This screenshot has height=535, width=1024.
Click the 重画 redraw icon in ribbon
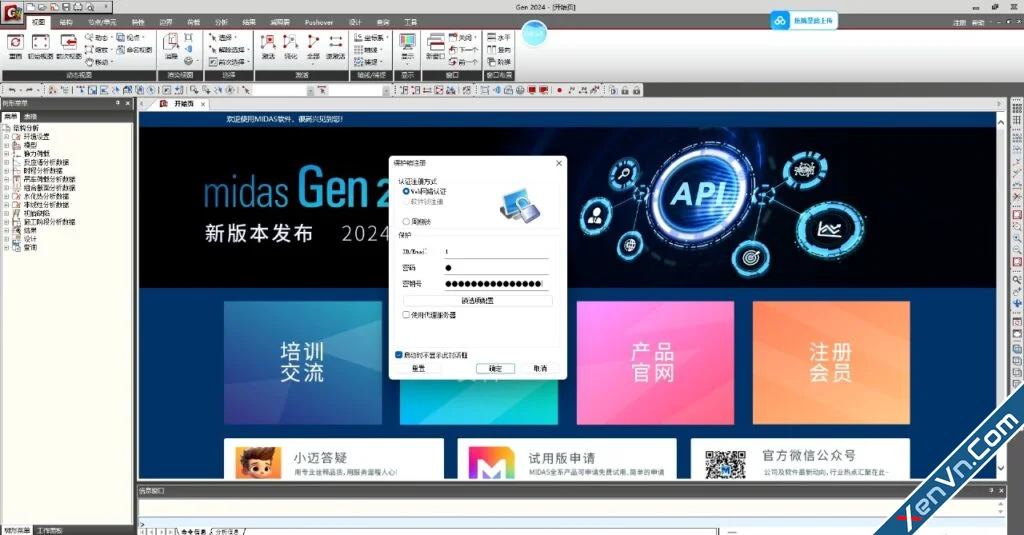coord(15,43)
